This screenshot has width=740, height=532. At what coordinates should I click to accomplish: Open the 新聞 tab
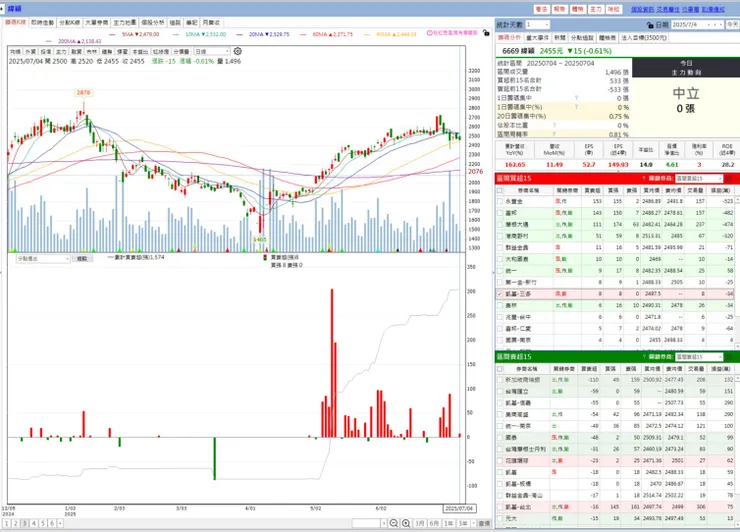pos(560,37)
